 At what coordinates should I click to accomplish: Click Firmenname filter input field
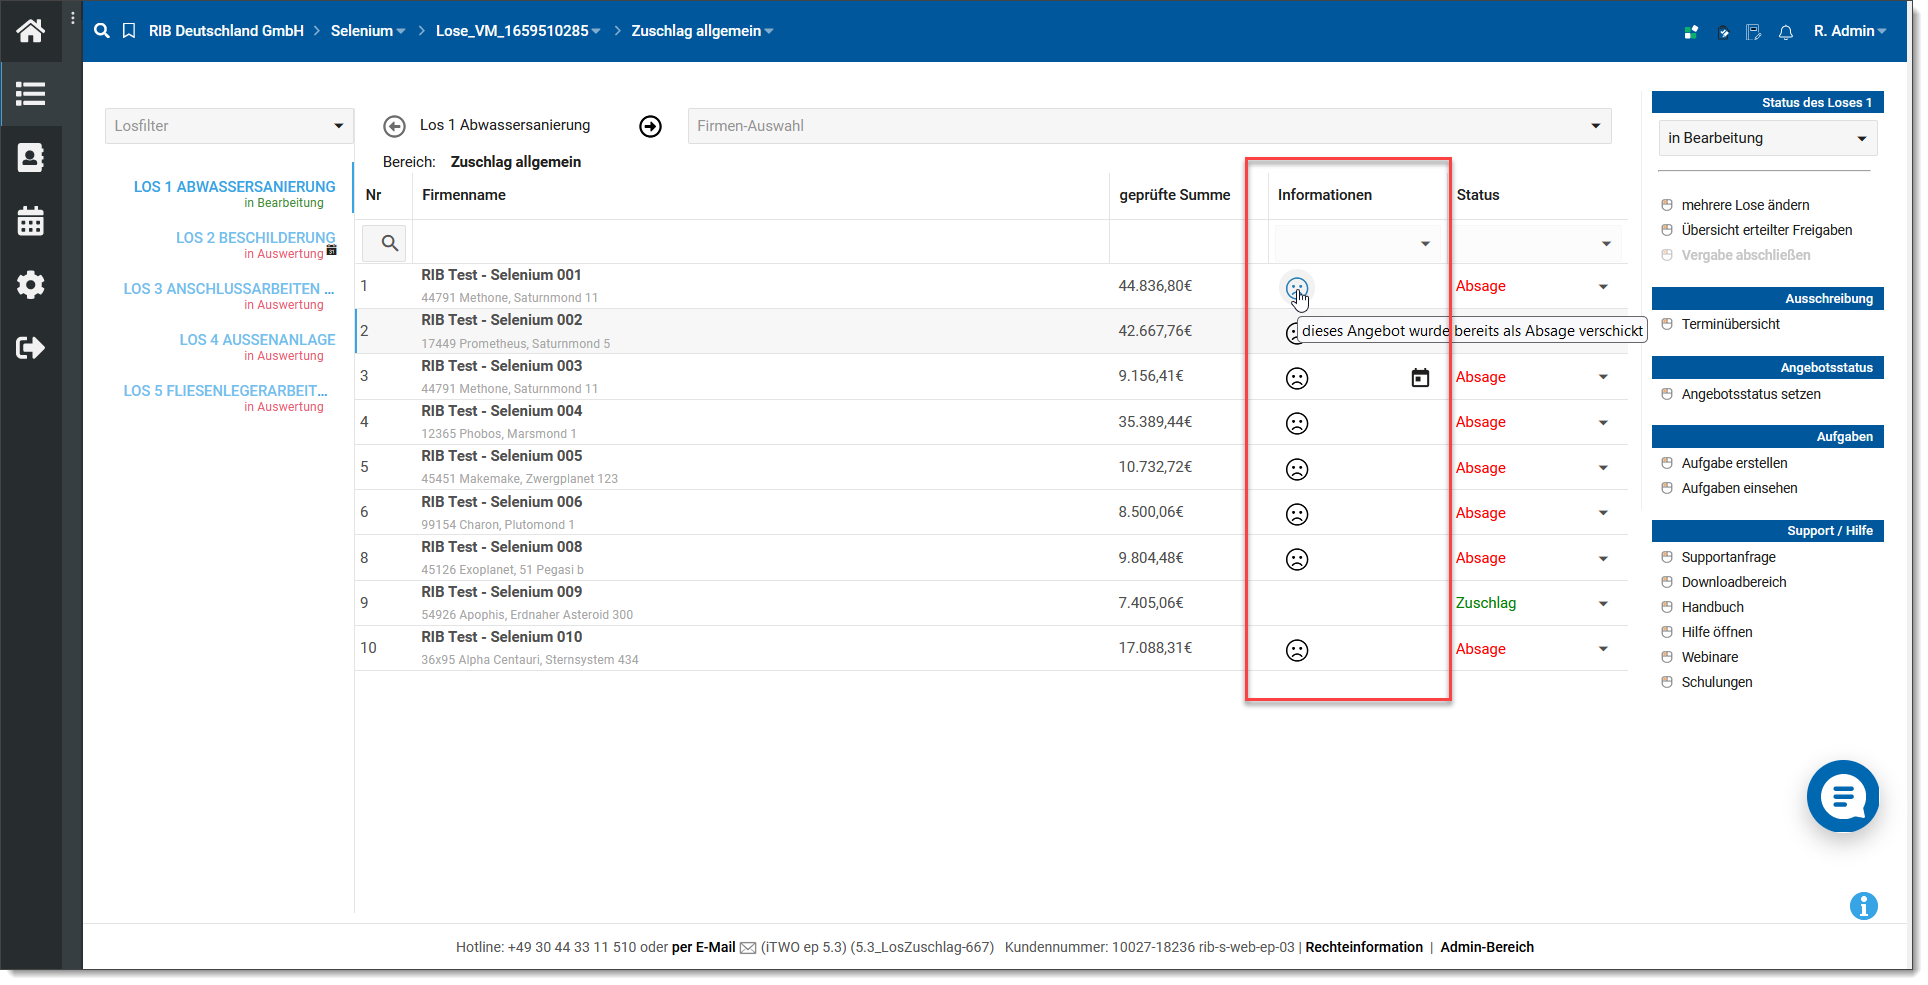pyautogui.click(x=761, y=242)
